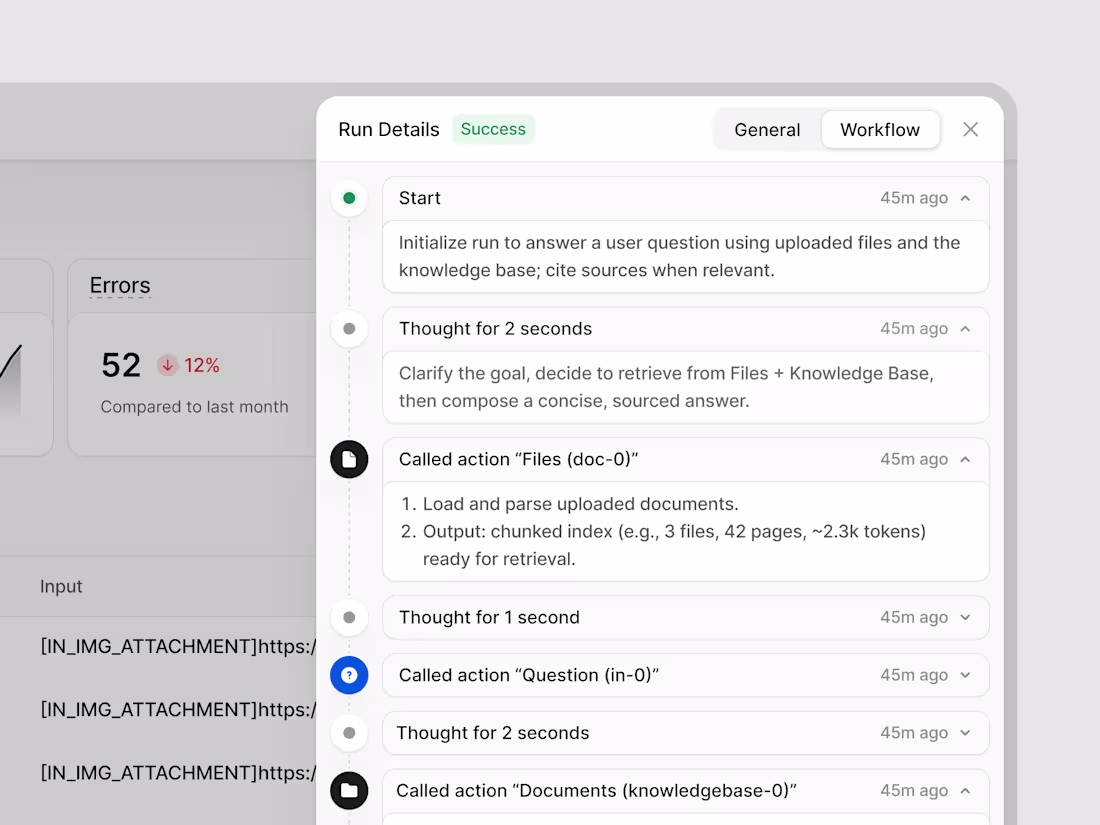1100x825 pixels.
Task: Collapse the Start step entry
Action: [x=966, y=197]
